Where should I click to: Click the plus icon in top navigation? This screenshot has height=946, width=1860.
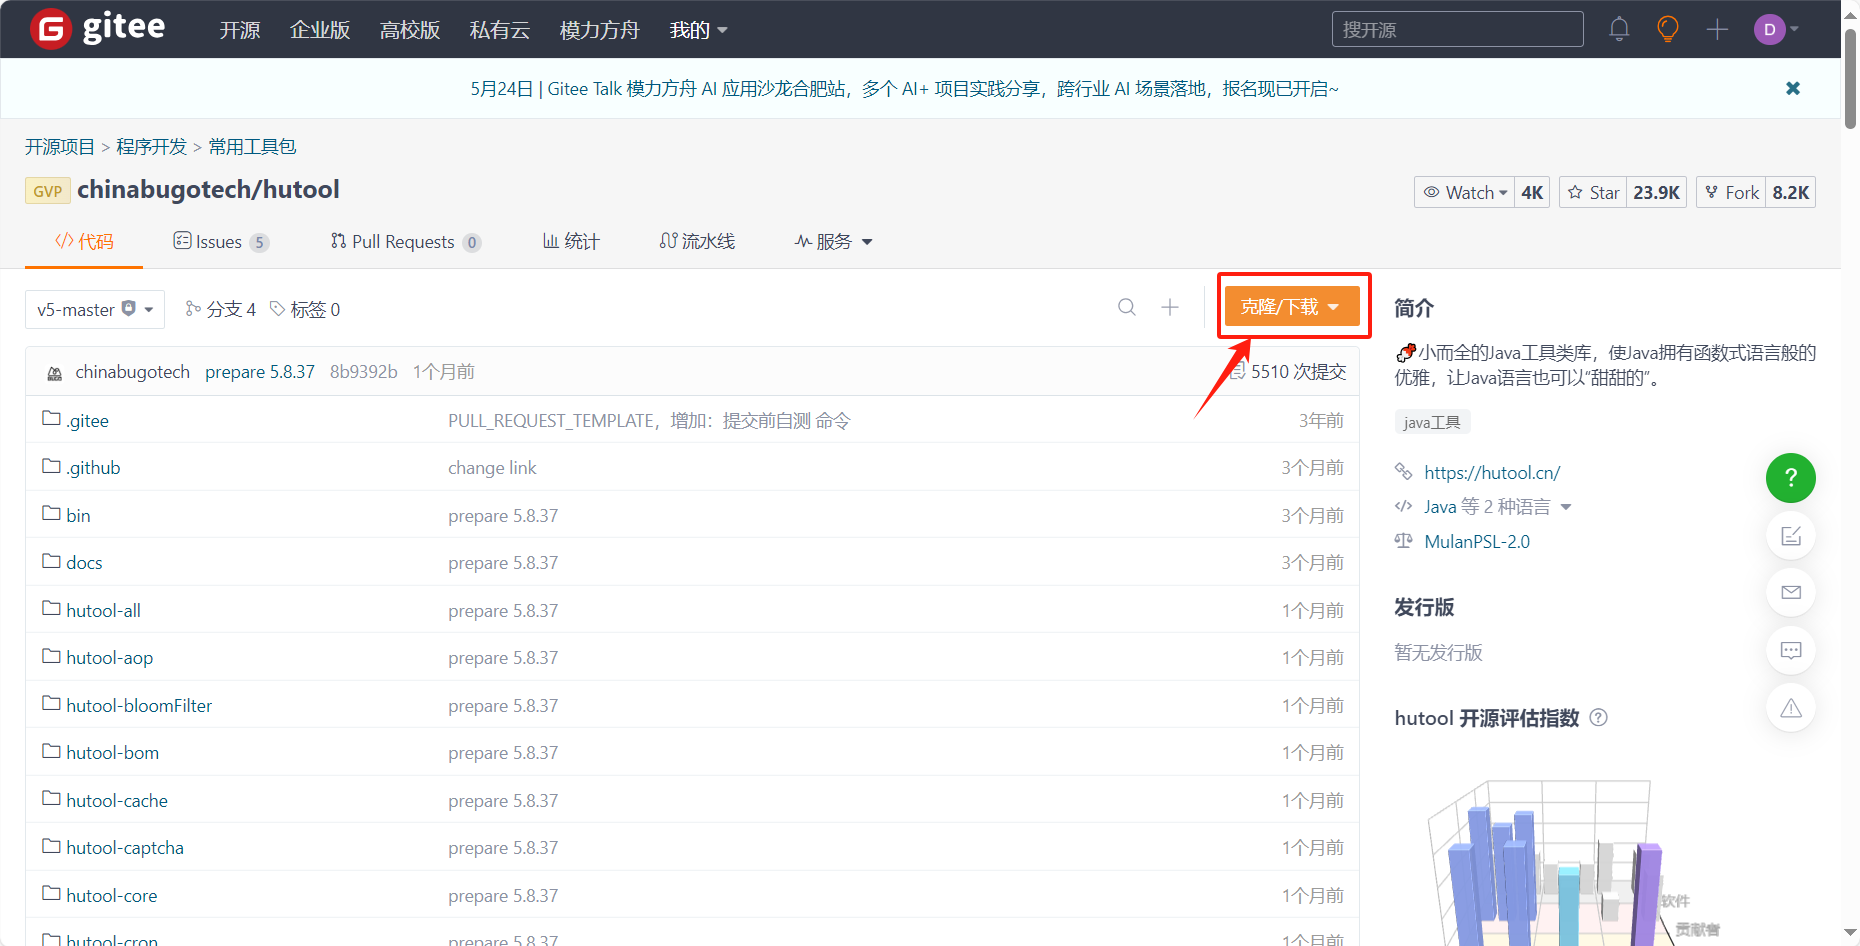1717,29
